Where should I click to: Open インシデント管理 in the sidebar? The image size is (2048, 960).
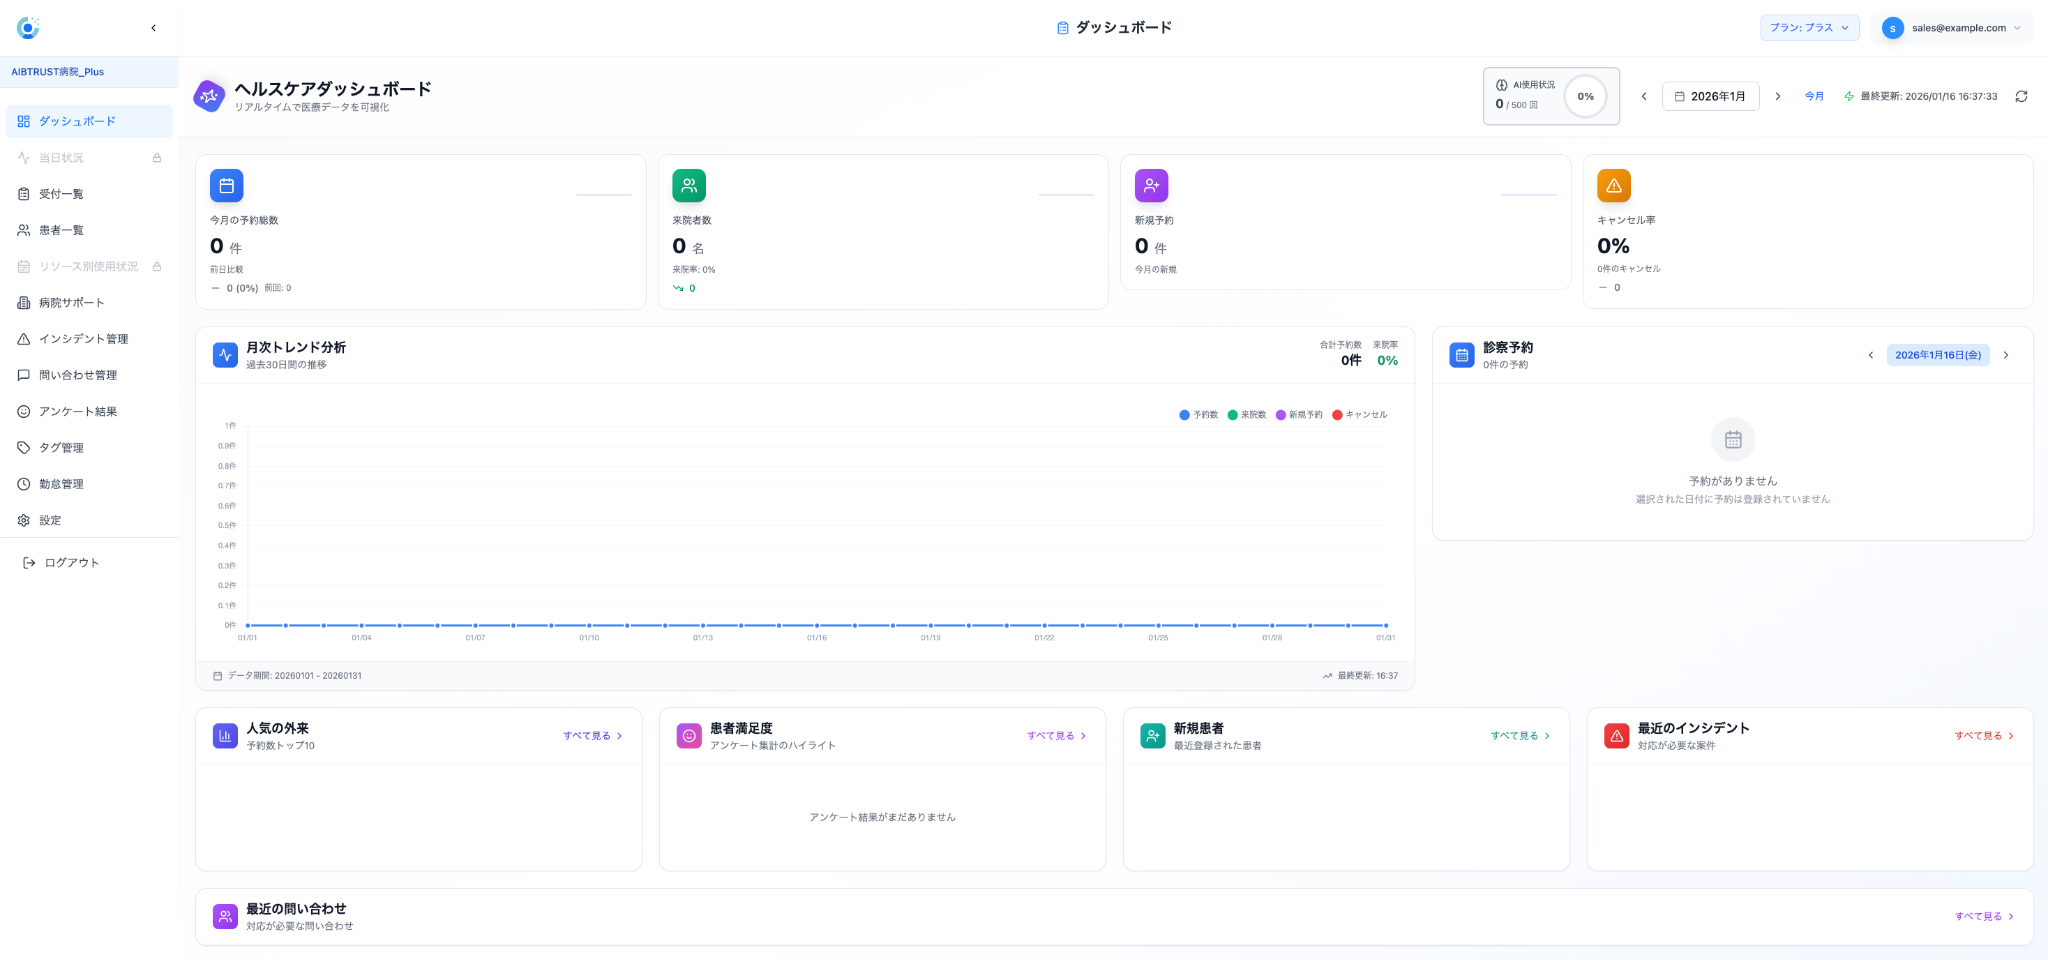[83, 339]
